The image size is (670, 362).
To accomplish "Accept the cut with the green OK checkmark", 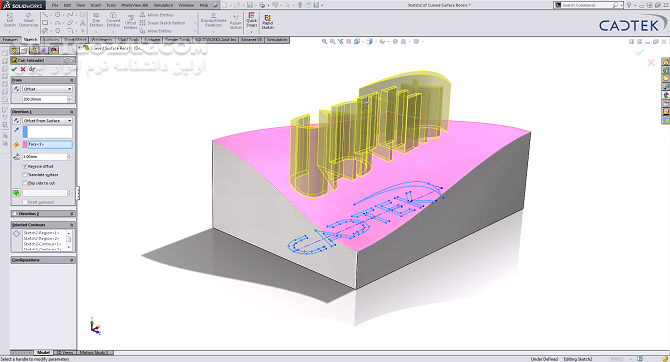I will (x=14, y=69).
